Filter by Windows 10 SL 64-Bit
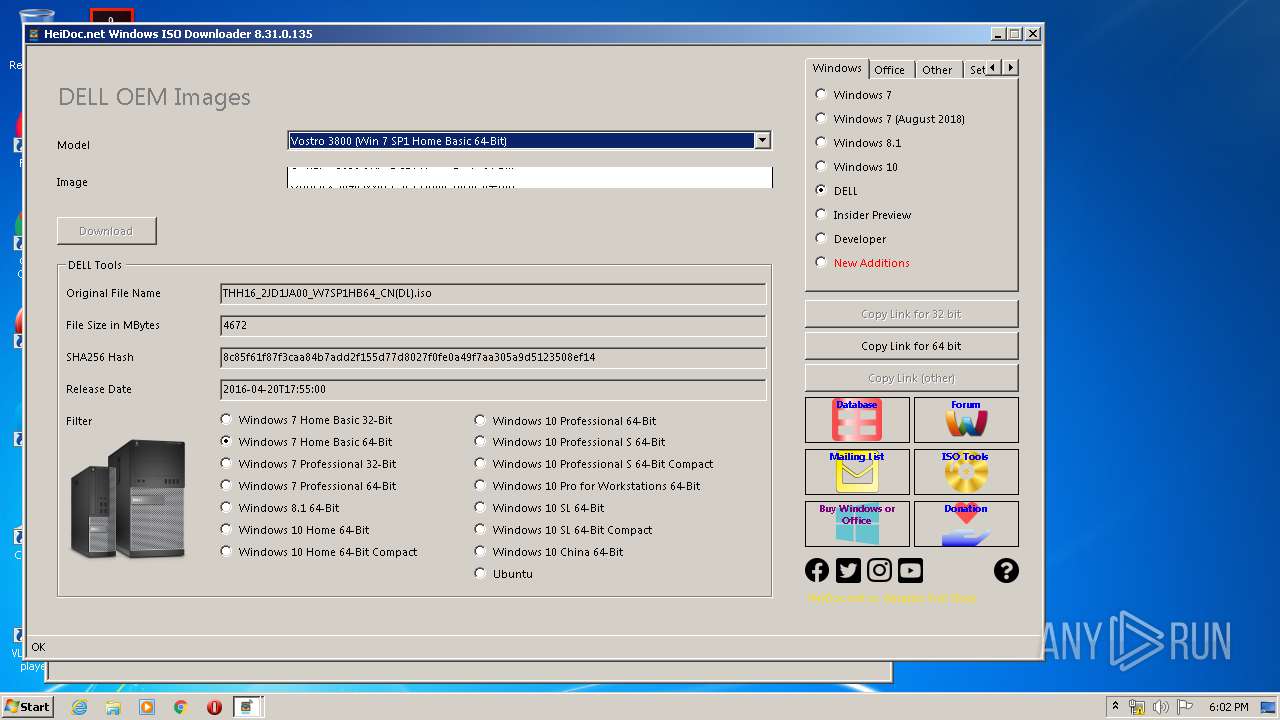The width and height of the screenshot is (1280, 720). click(539, 507)
